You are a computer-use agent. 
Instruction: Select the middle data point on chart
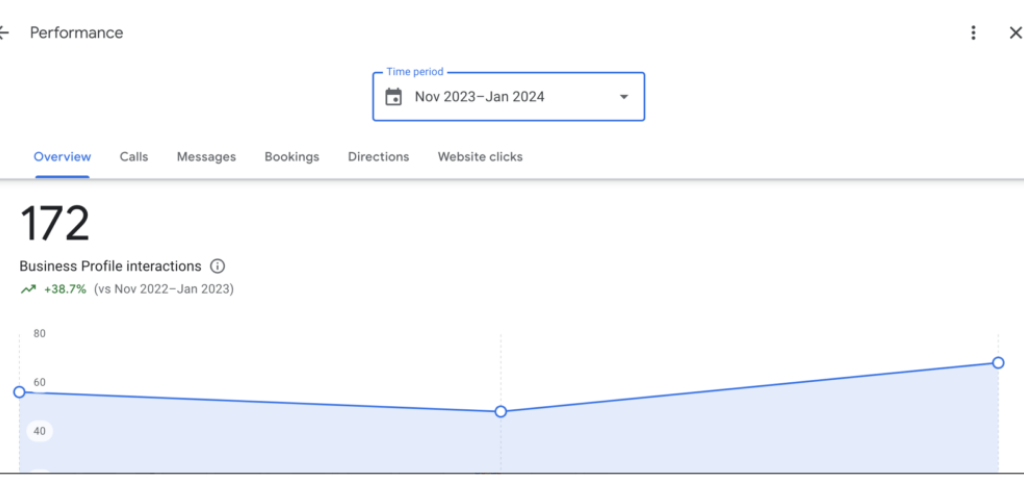[501, 411]
